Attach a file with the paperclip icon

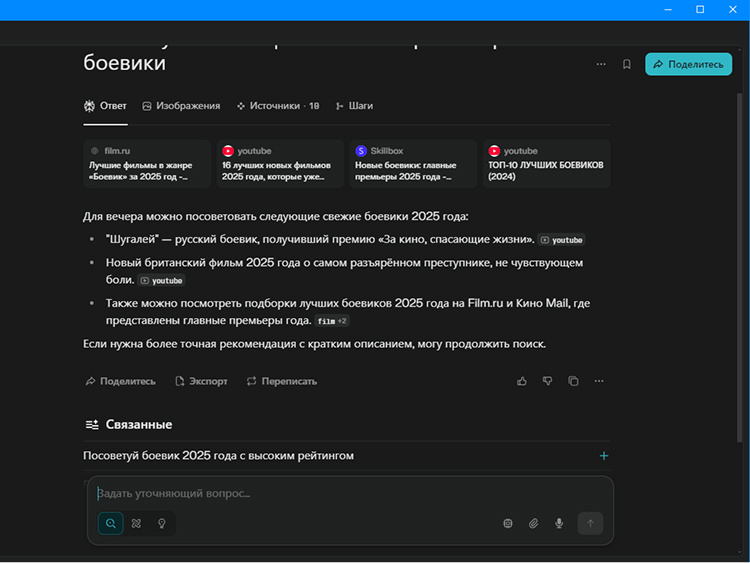[533, 523]
